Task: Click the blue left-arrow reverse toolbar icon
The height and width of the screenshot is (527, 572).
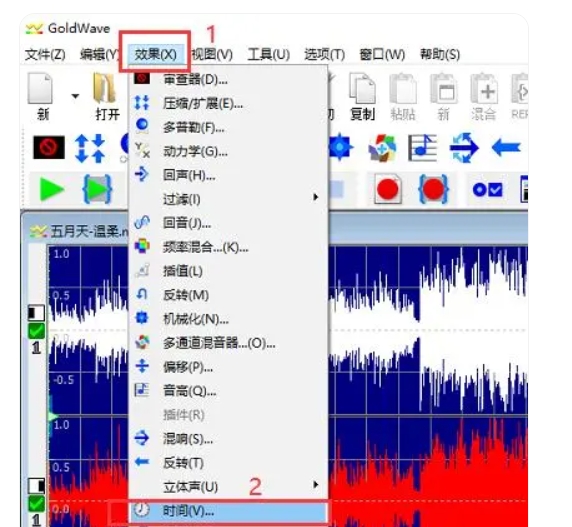Action: pyautogui.click(x=506, y=148)
